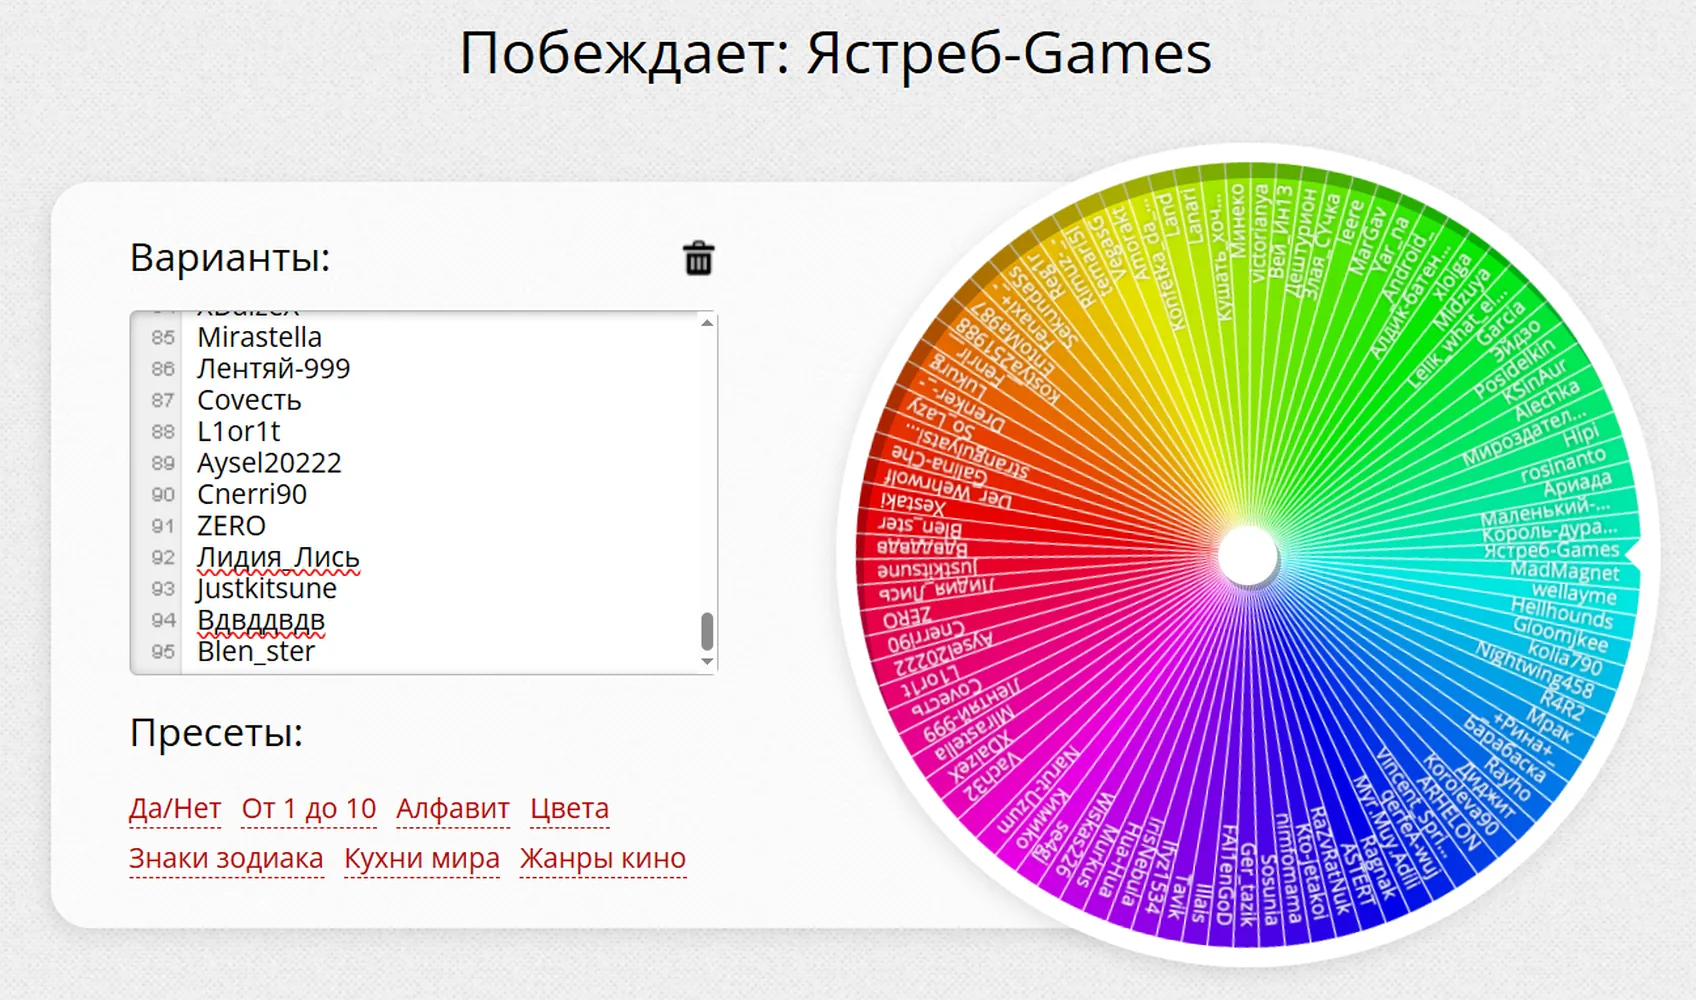Screen dimensions: 1696x1000
Task: Click the ARHELON wheel segment
Action: pyautogui.click(x=1448, y=813)
